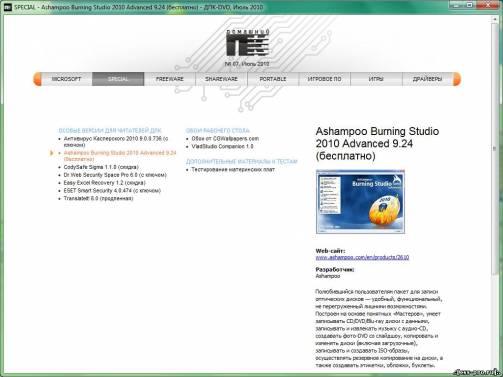Switch to the FREEWARE tab
This screenshot has width=503, height=377.
pyautogui.click(x=170, y=79)
